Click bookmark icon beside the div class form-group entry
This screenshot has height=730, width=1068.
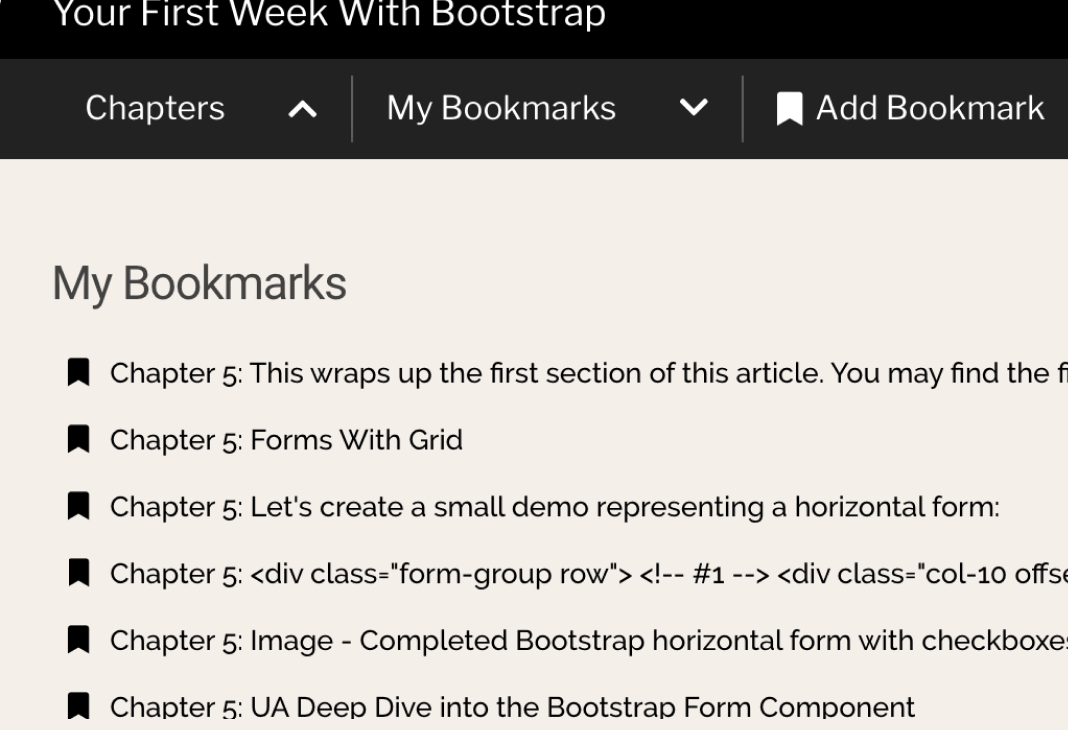point(78,573)
